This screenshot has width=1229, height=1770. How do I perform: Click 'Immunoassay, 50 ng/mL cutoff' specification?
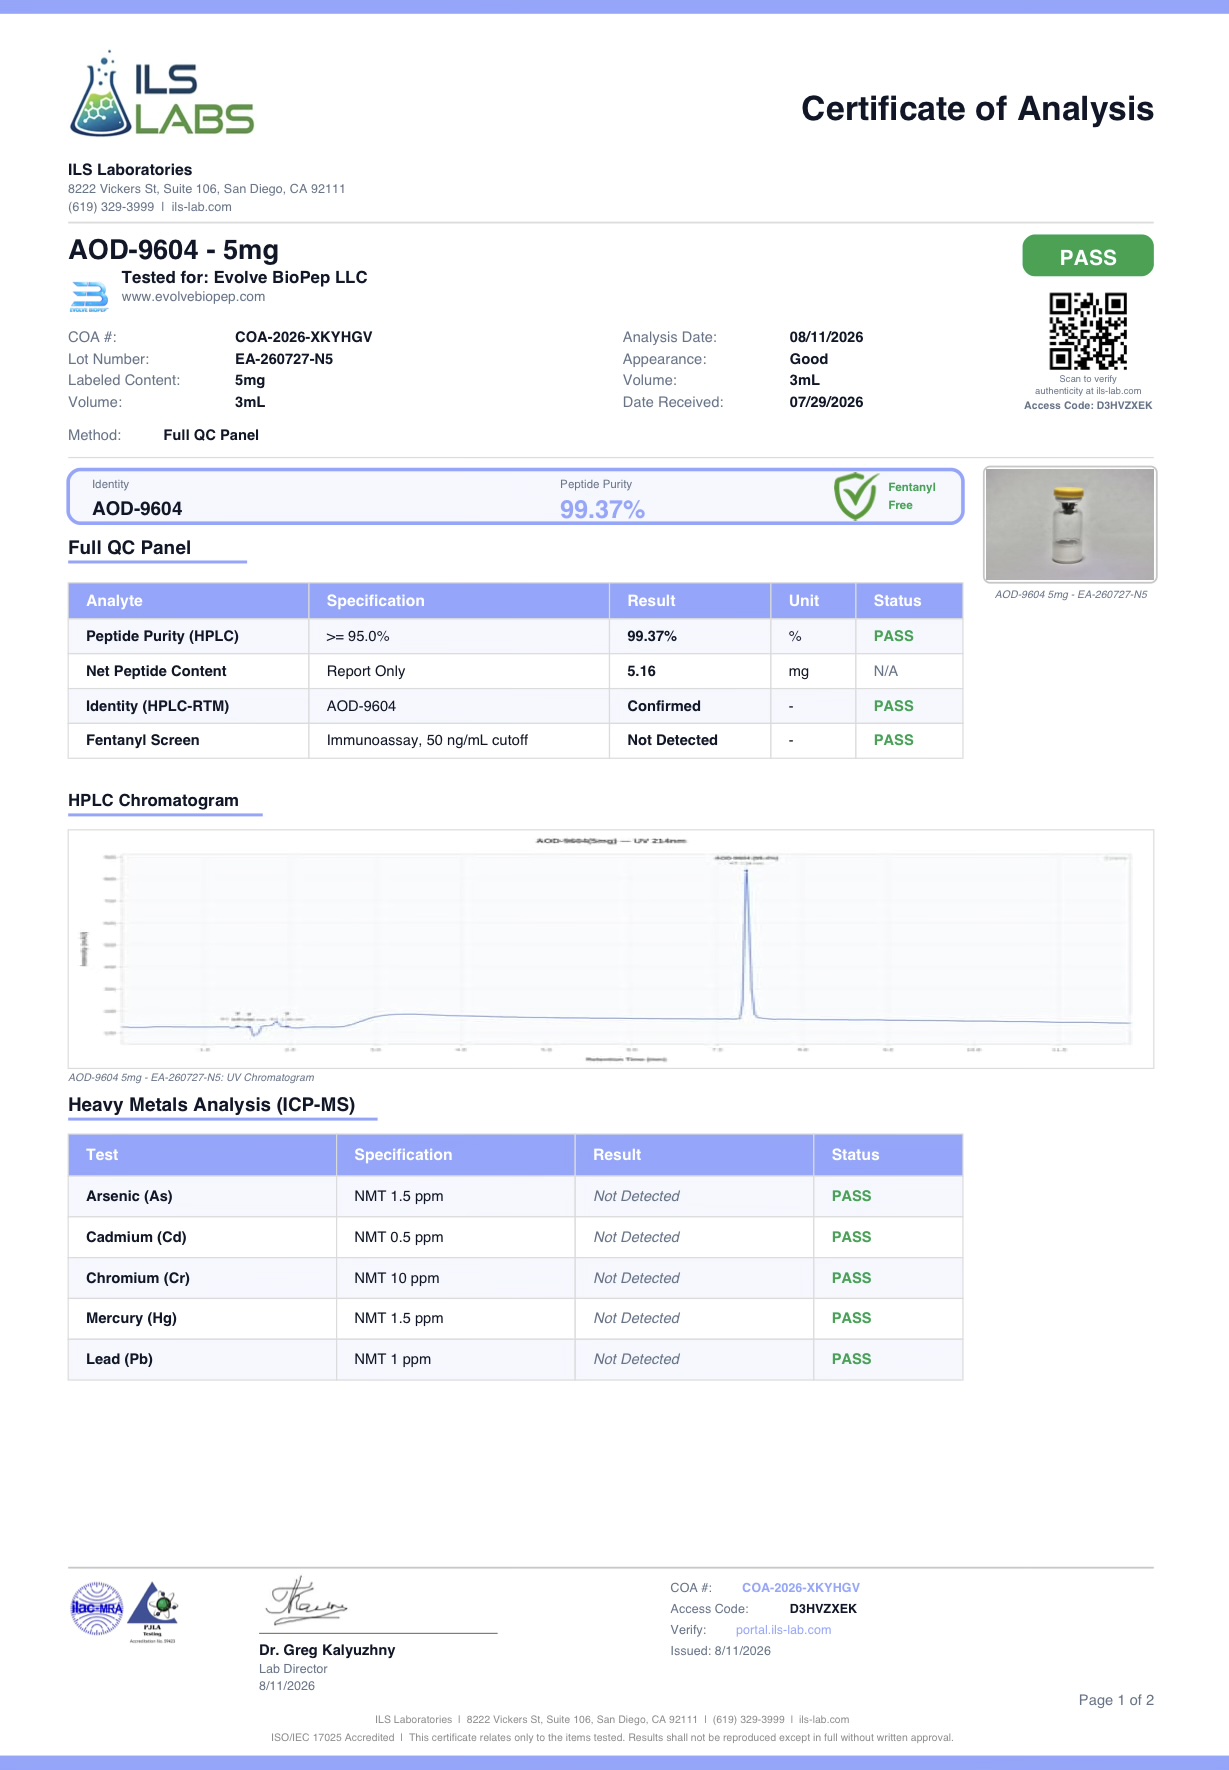427,740
